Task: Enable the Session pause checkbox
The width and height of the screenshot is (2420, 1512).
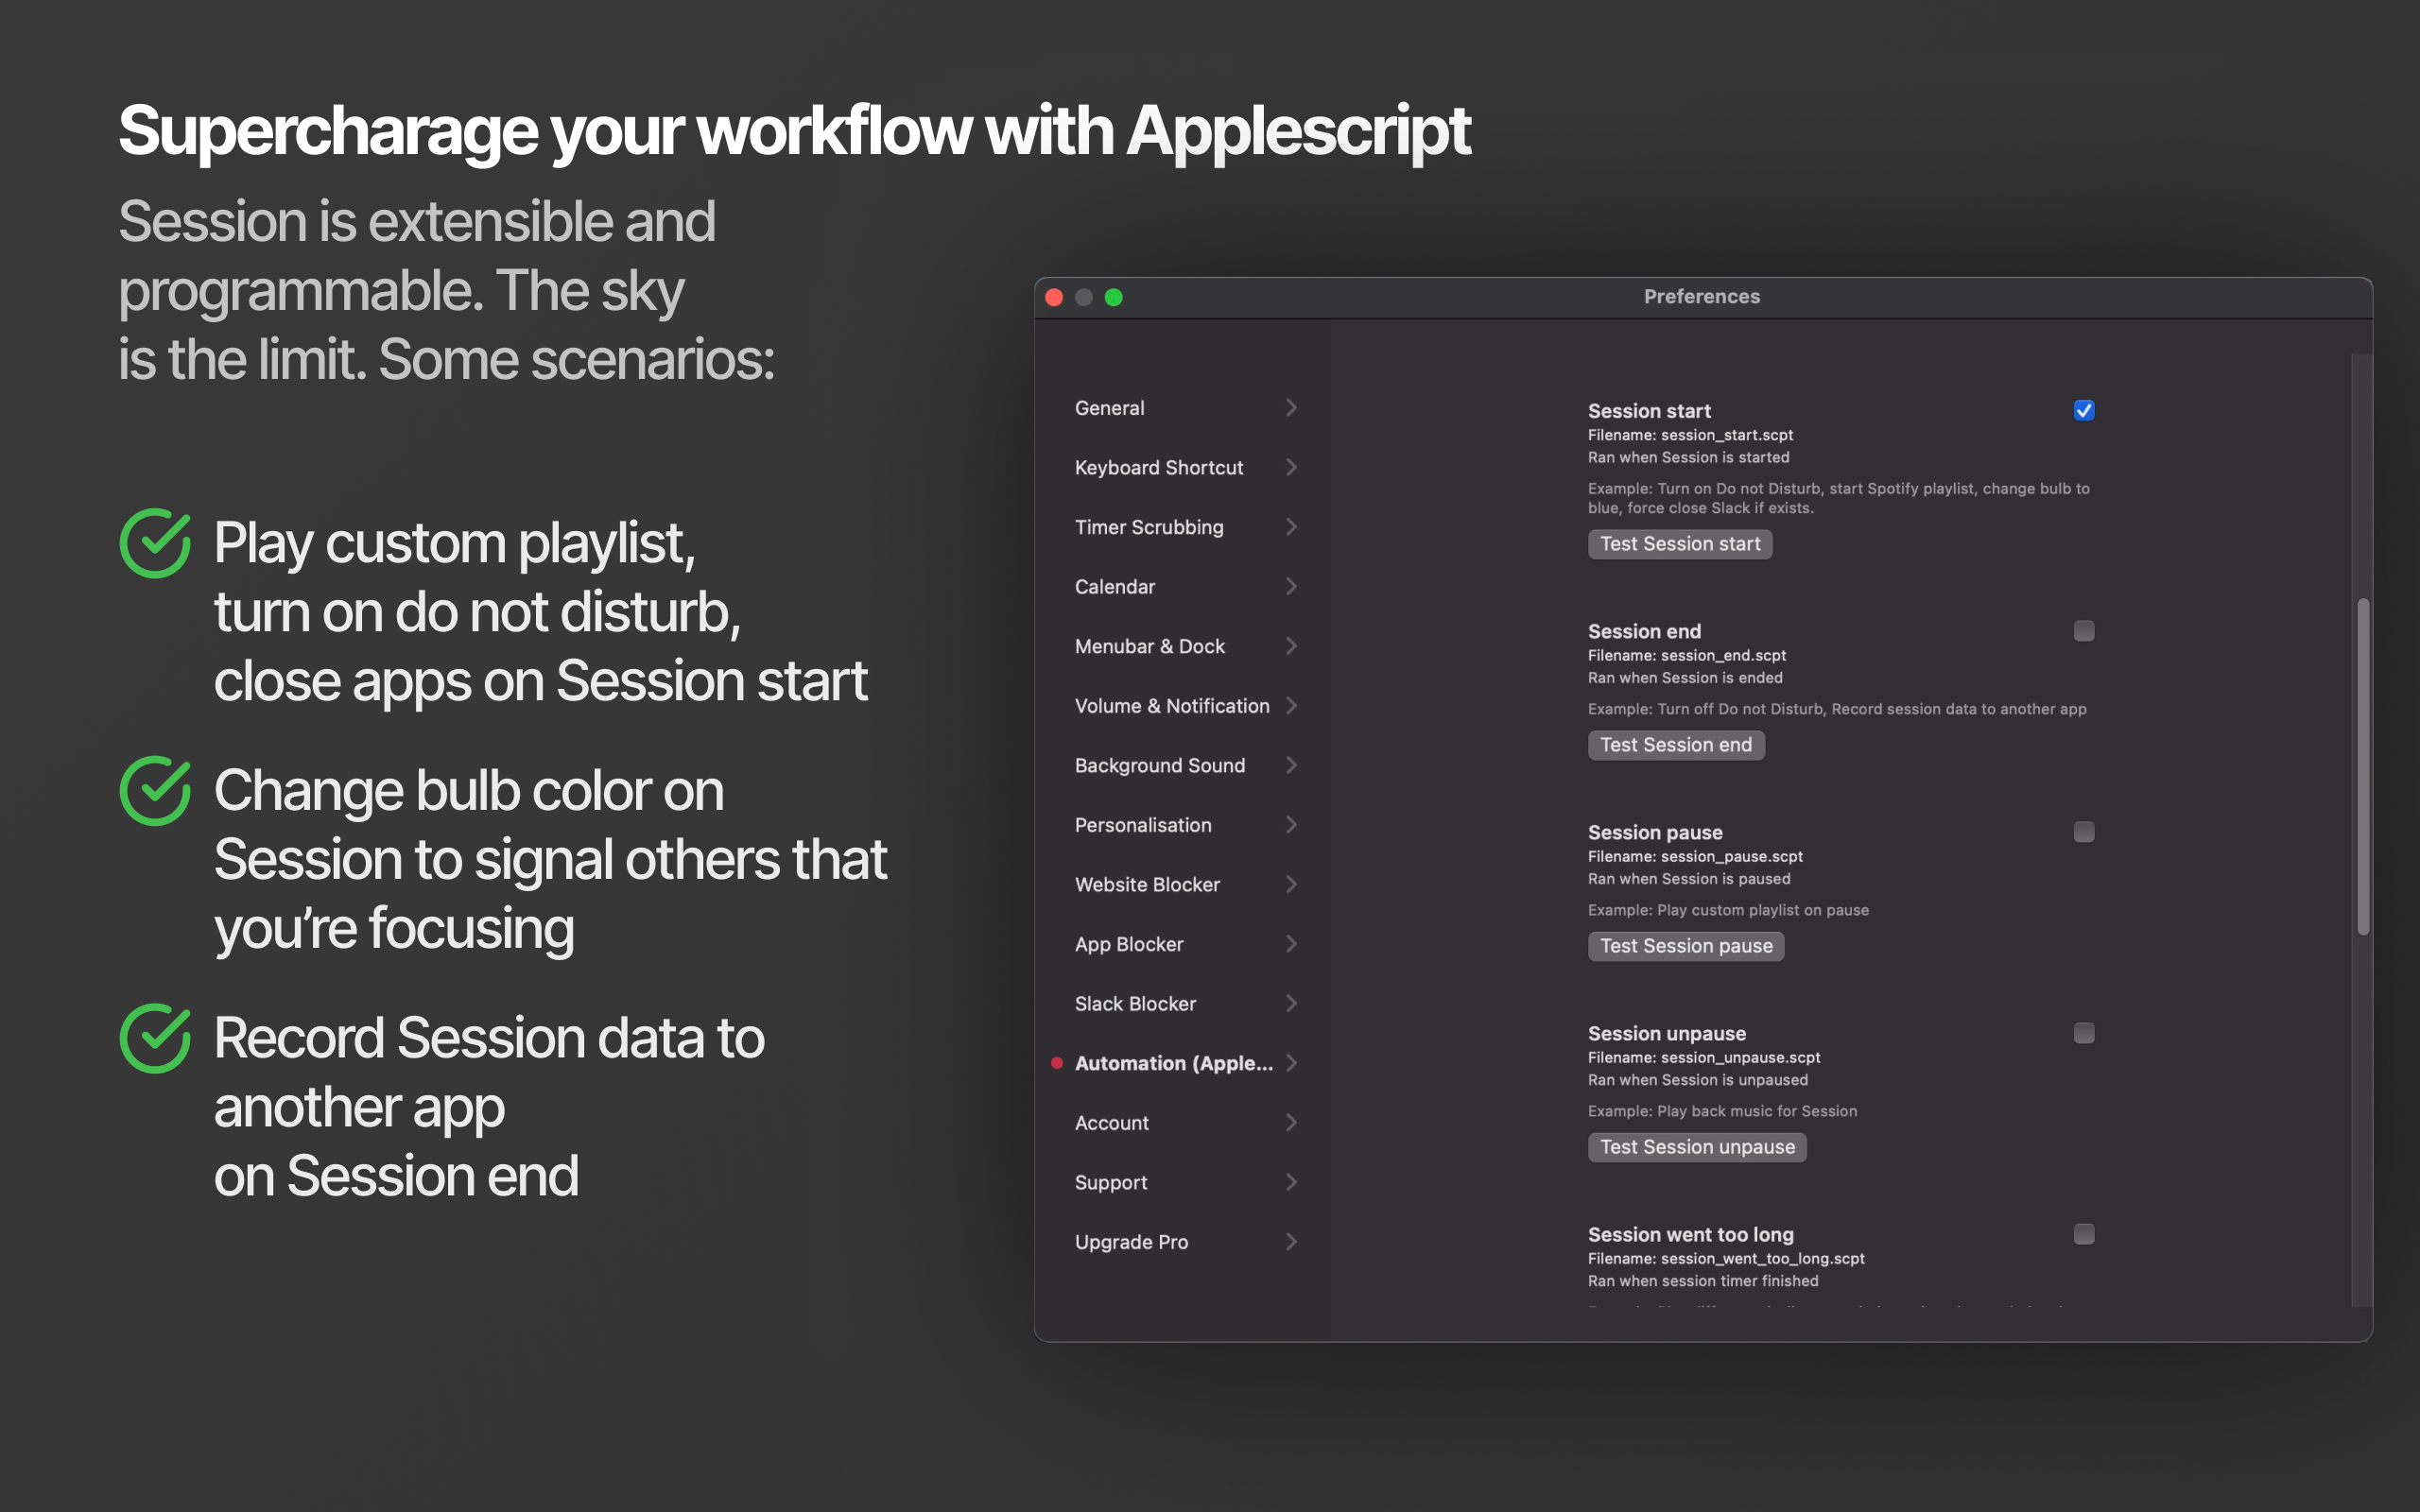Action: pos(2084,832)
